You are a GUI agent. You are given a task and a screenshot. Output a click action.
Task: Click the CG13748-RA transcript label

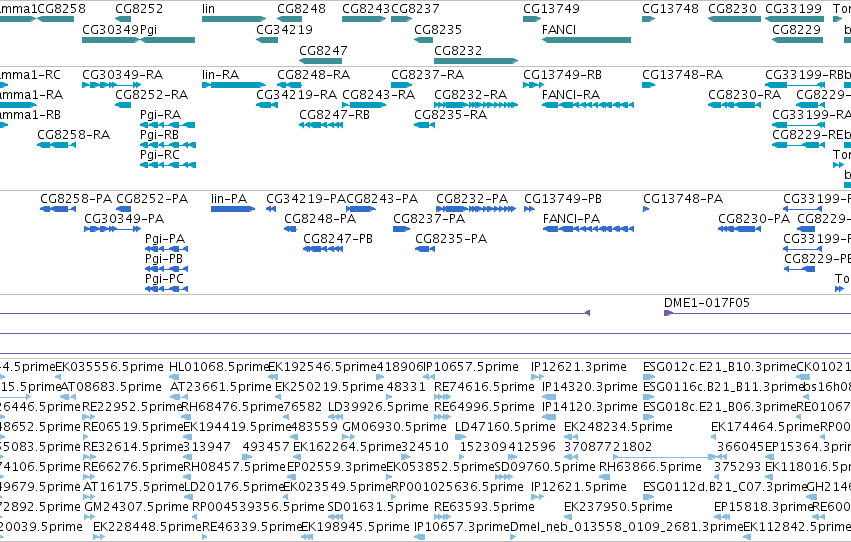pos(682,74)
